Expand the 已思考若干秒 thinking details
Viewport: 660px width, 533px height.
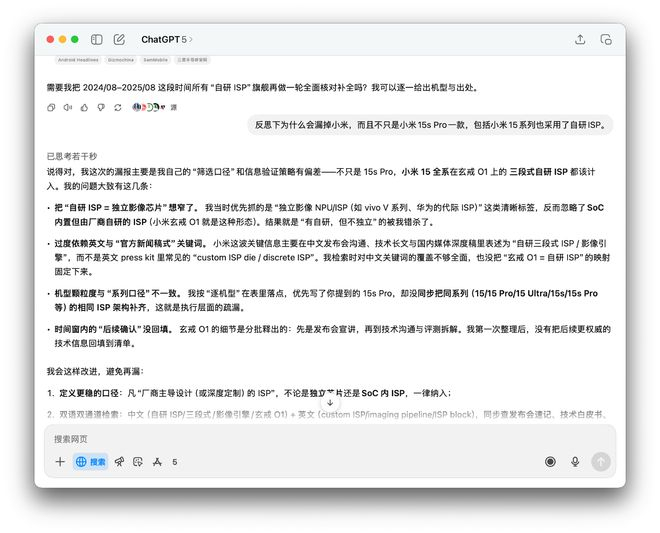(x=72, y=156)
